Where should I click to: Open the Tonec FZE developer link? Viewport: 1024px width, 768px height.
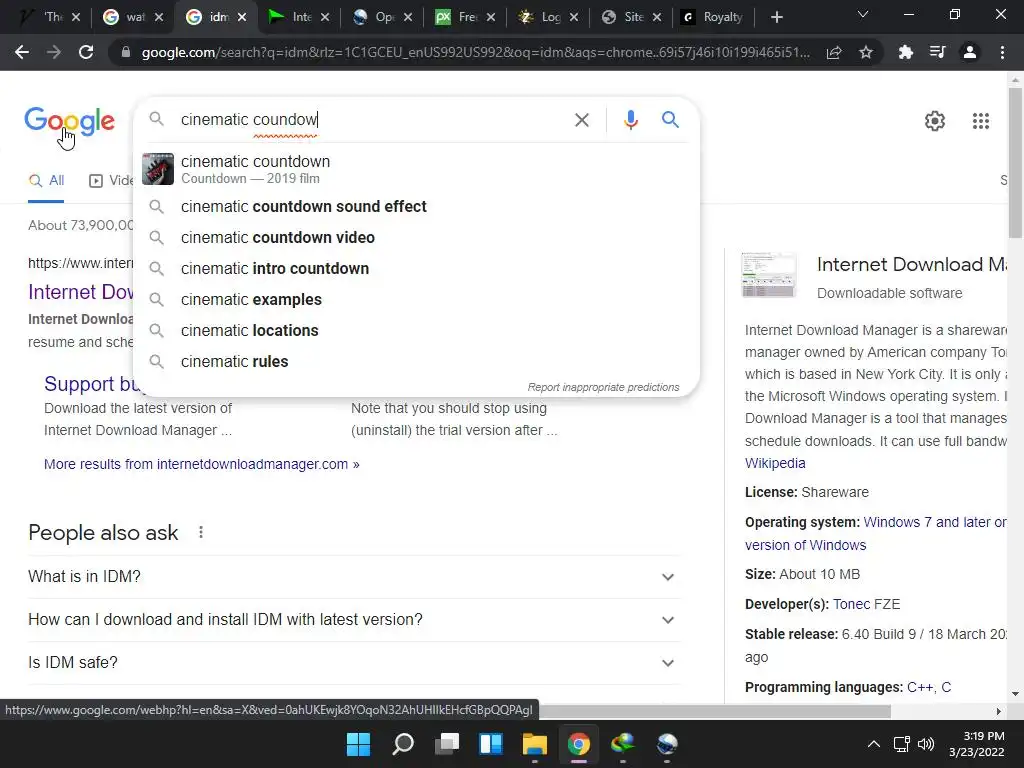(867, 604)
